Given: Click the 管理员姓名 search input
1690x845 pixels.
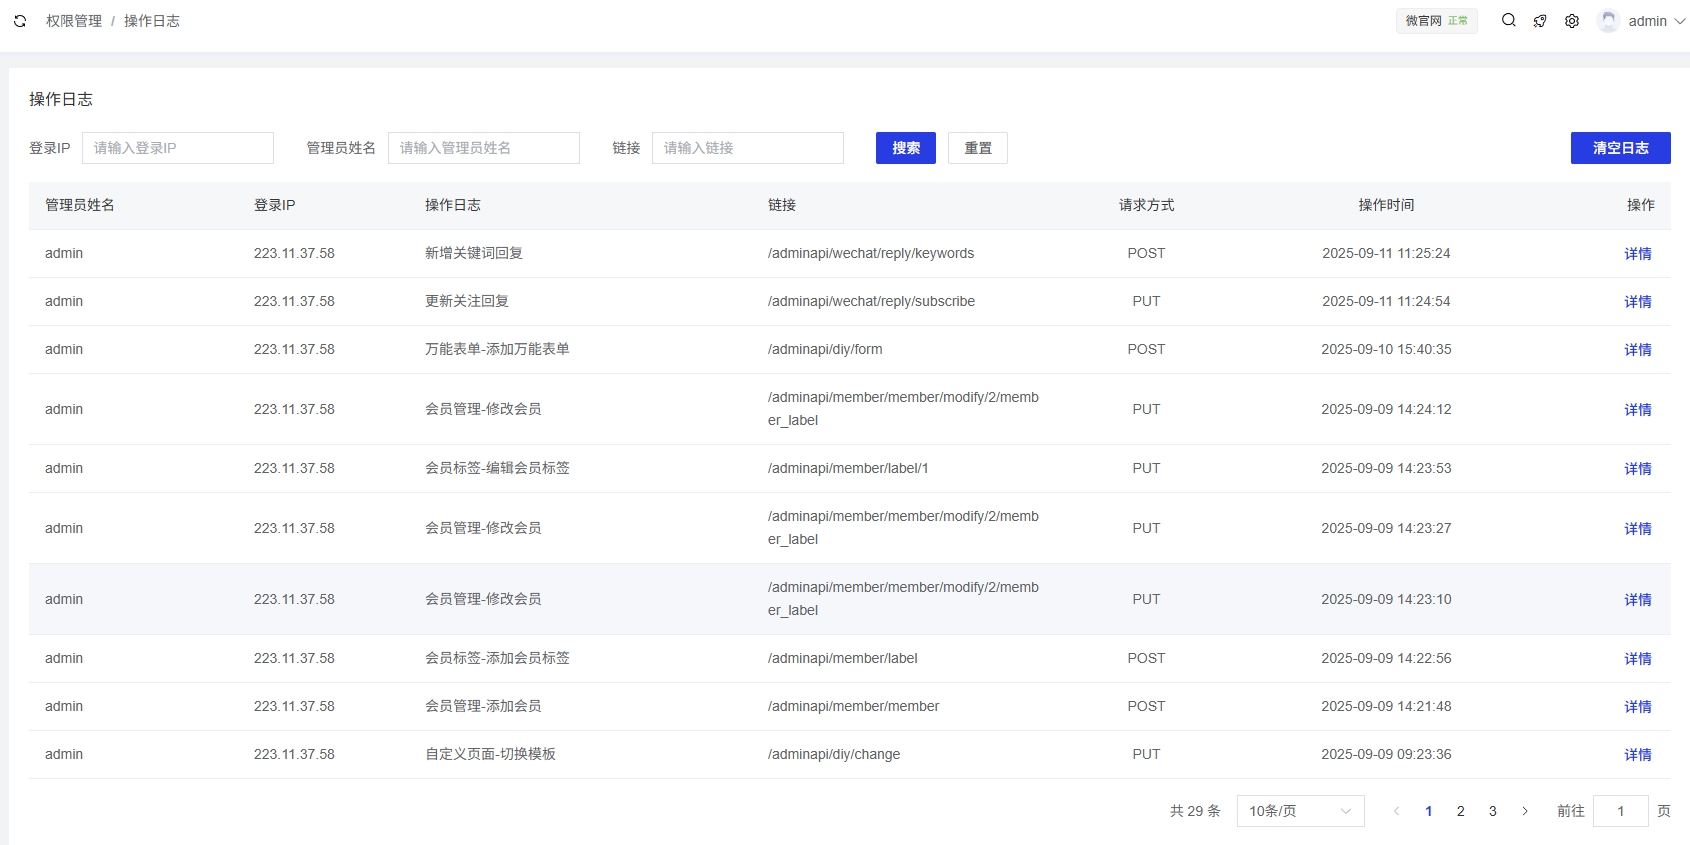Looking at the screenshot, I should (x=484, y=148).
